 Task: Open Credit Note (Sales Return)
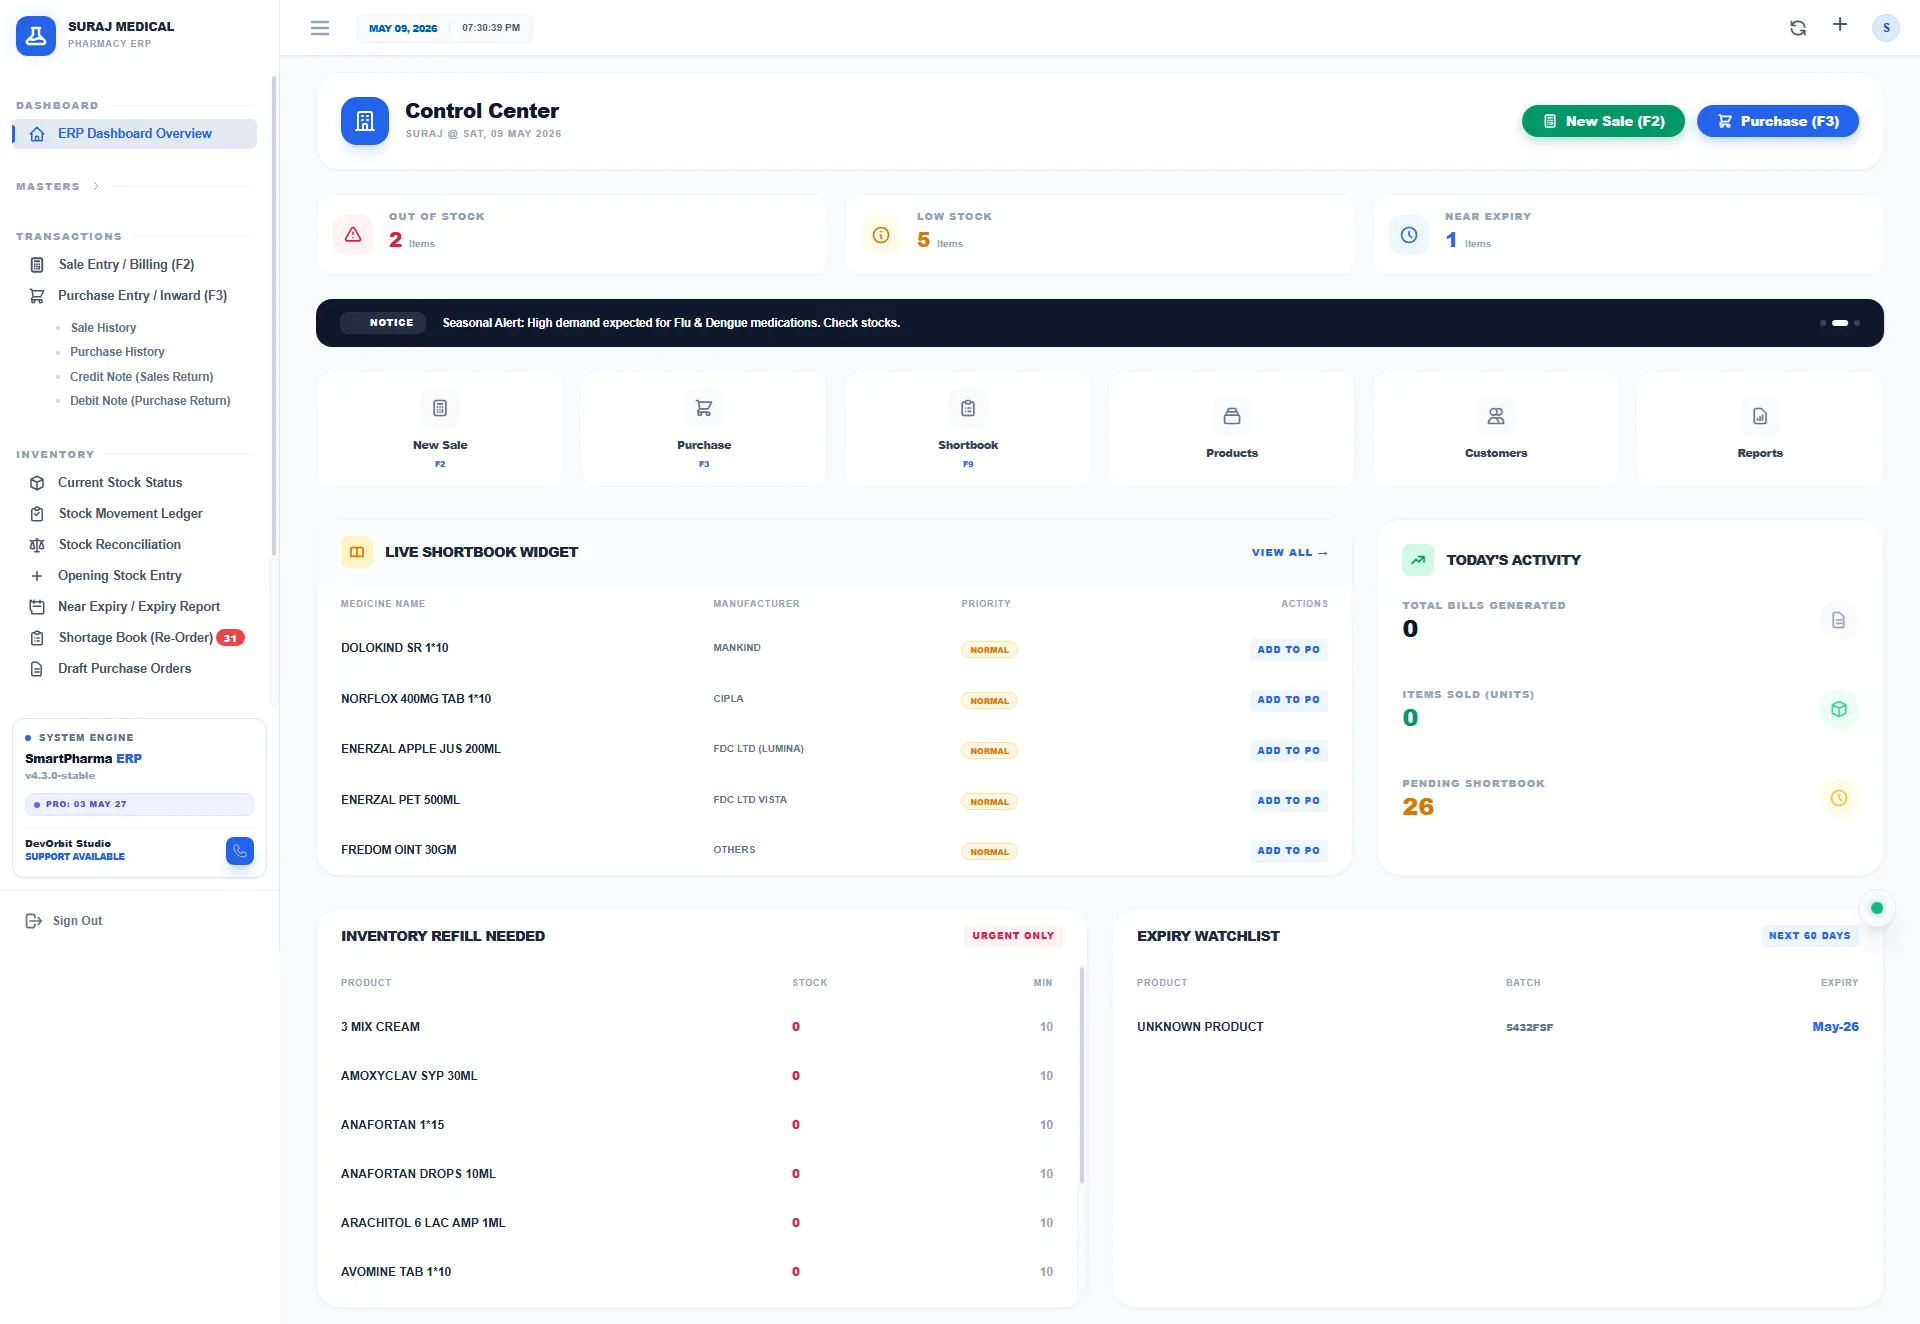coord(141,377)
